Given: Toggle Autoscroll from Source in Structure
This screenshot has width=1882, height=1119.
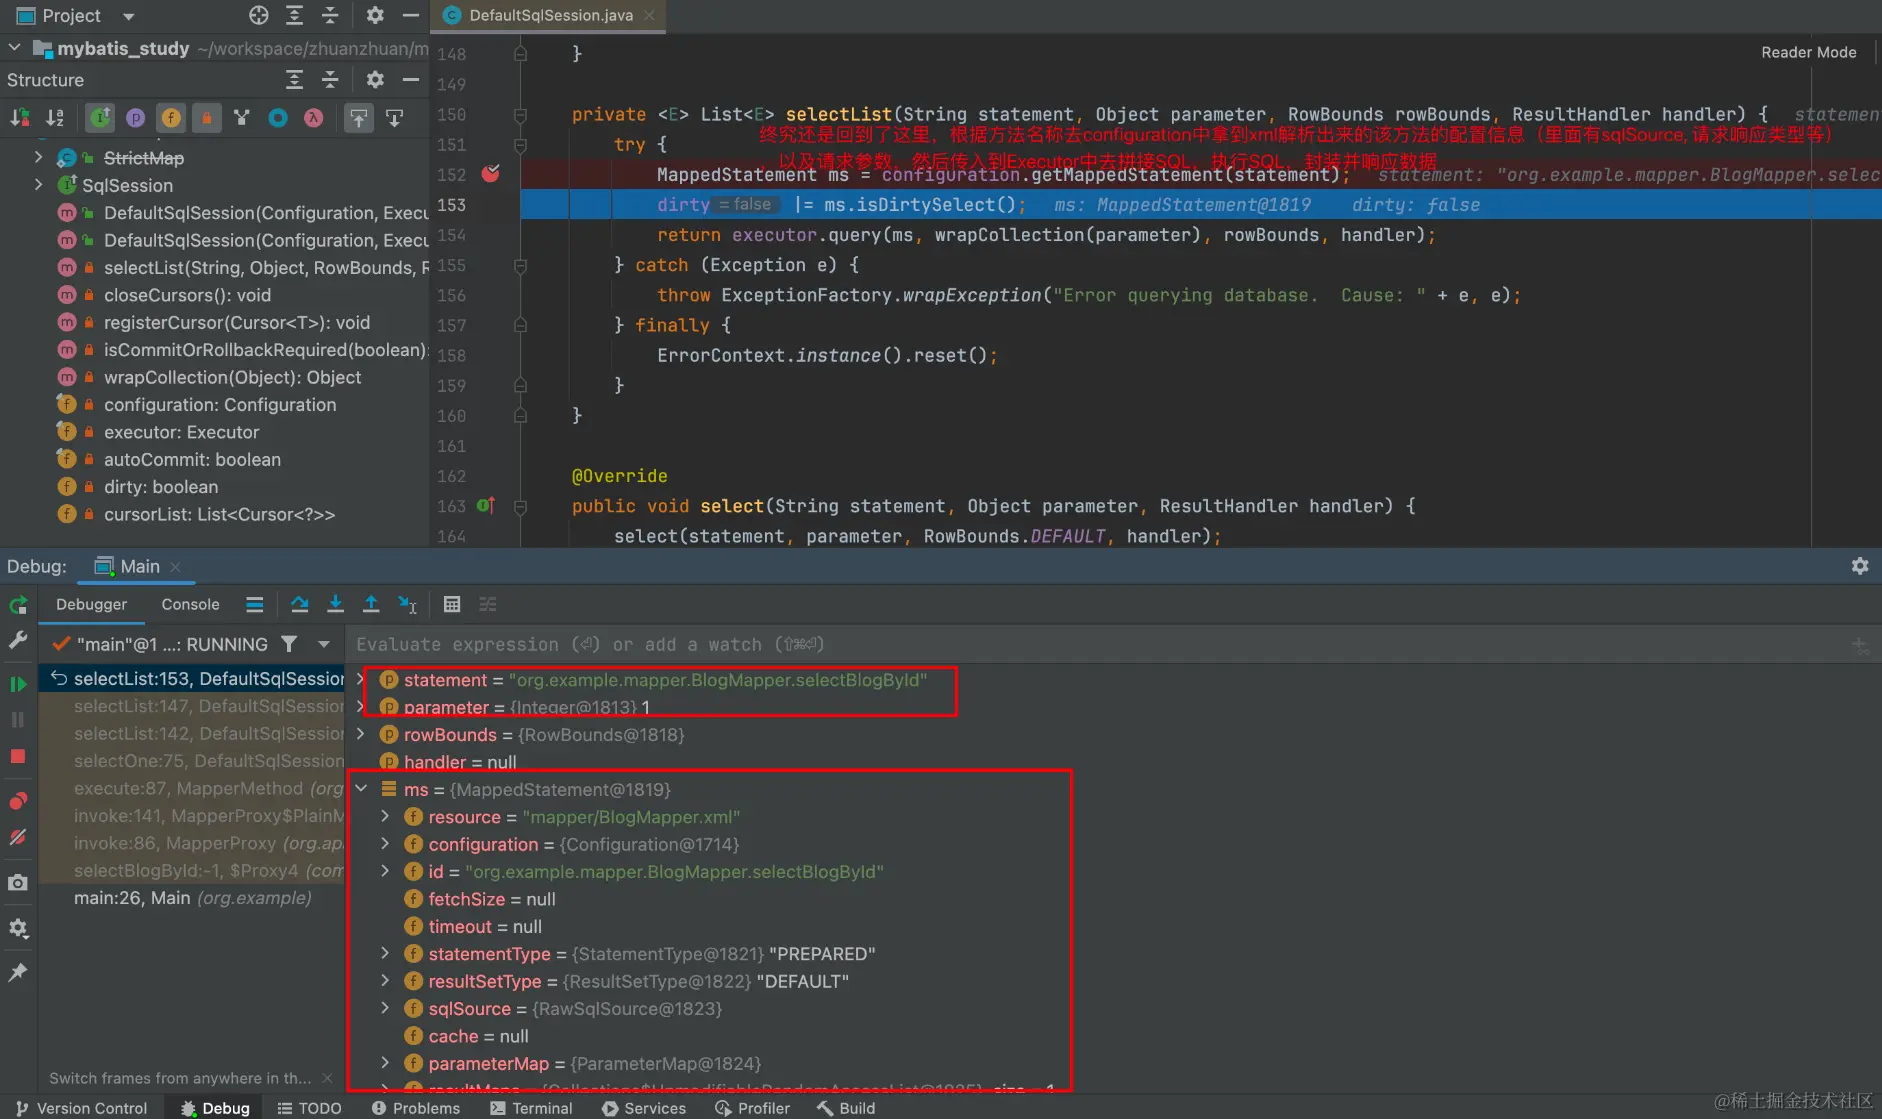Looking at the screenshot, I should pyautogui.click(x=395, y=118).
